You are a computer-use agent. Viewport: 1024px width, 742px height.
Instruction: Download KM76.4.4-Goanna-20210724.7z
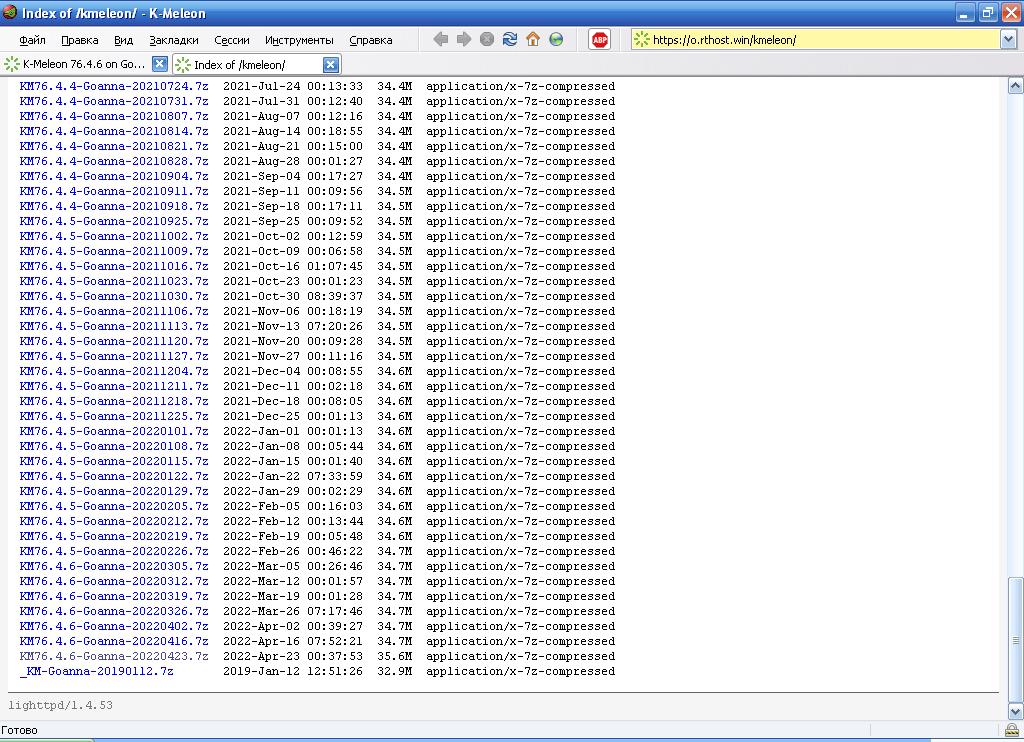coord(114,86)
